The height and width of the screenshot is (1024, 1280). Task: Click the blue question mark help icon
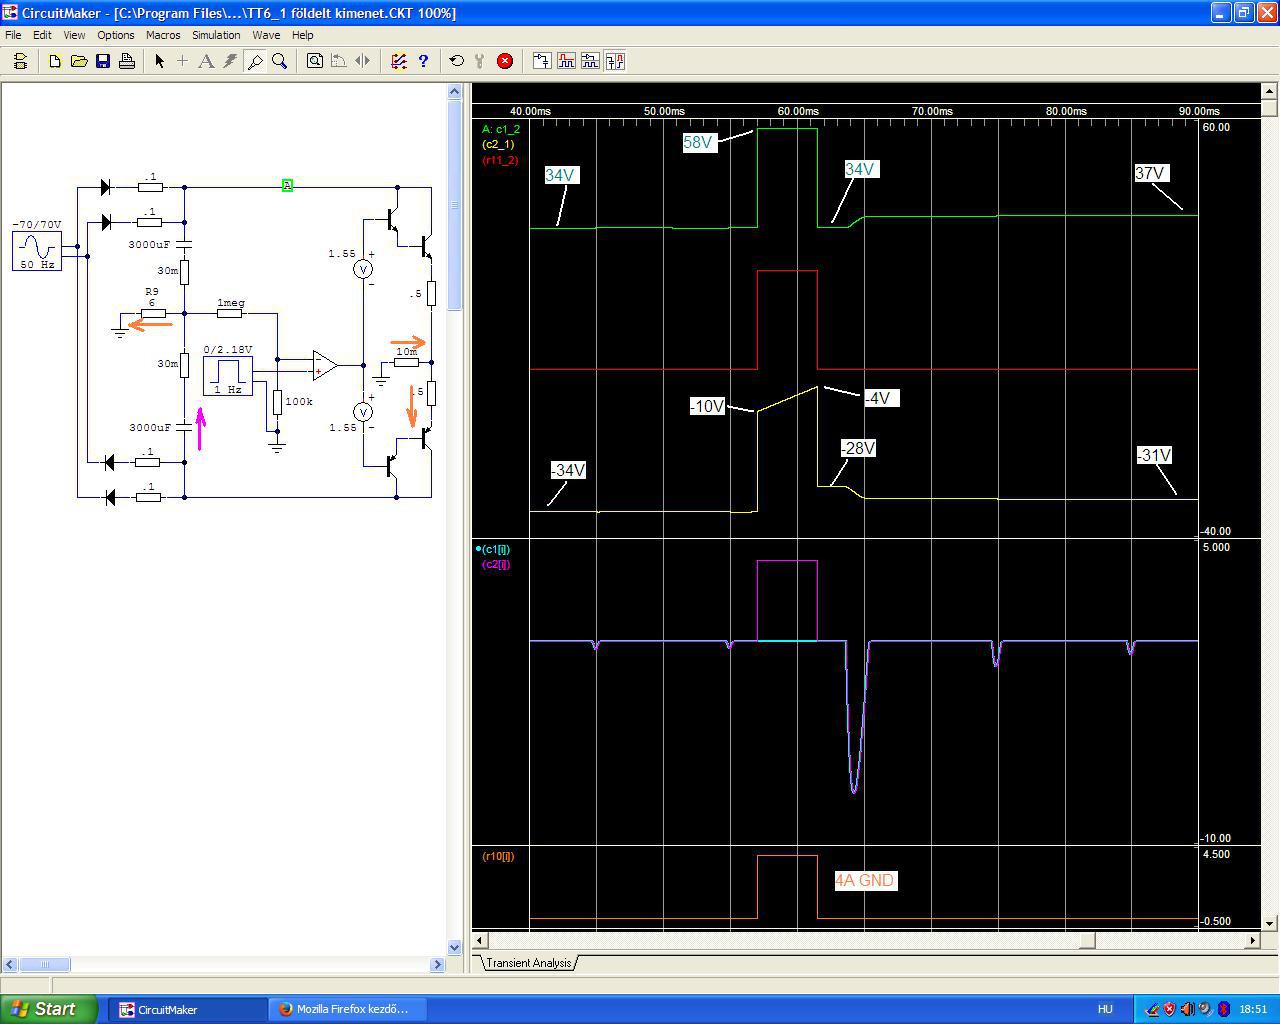(423, 61)
